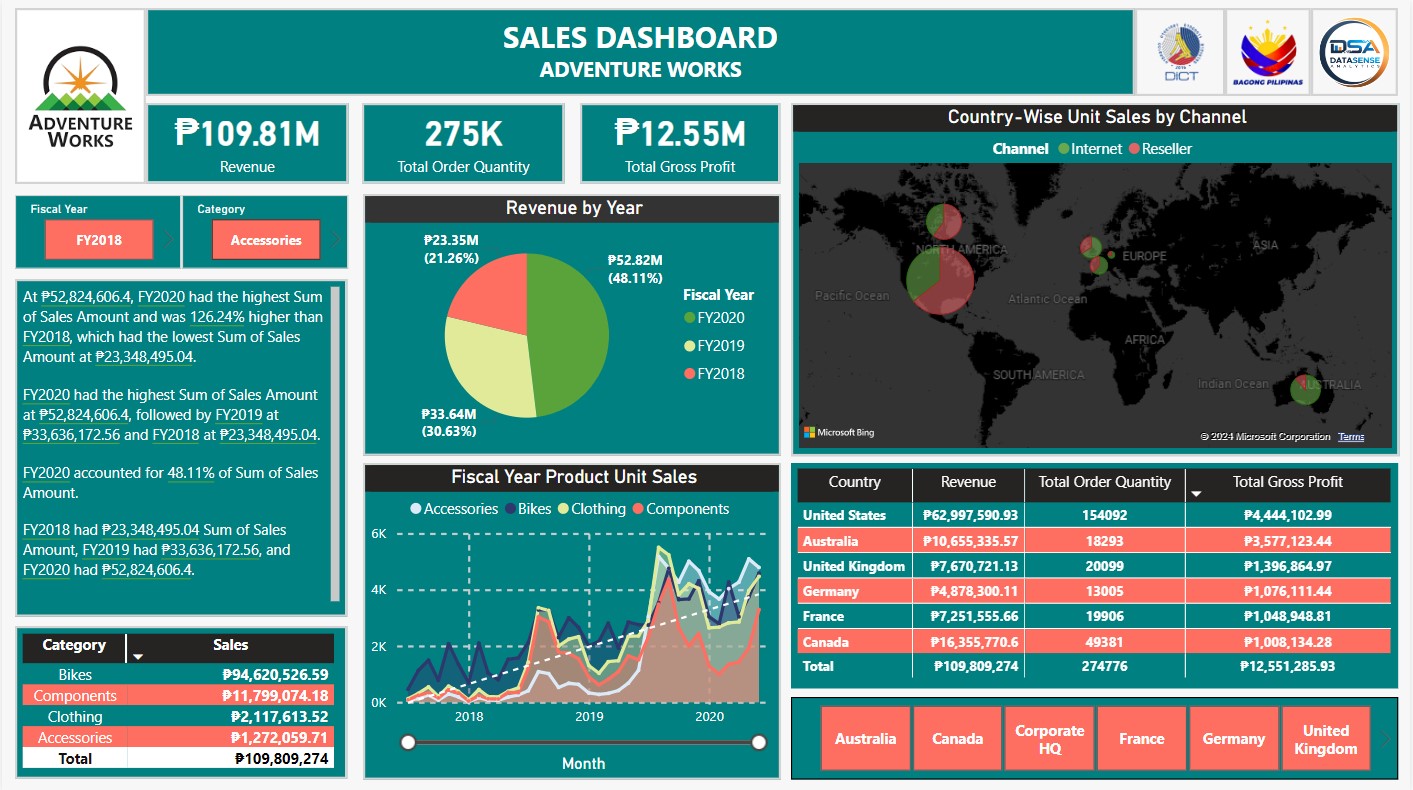Toggle the Germany country slicer tile

pyautogui.click(x=1234, y=739)
